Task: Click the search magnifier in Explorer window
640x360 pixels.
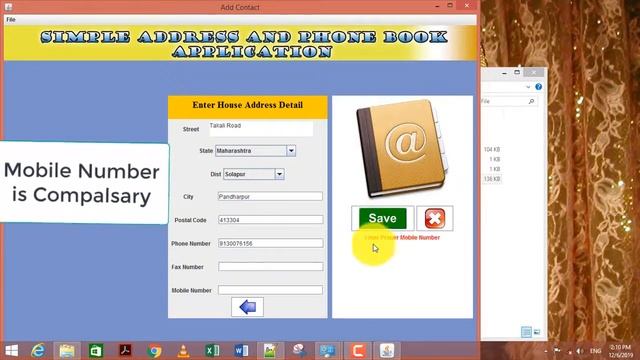Action: pos(531,101)
